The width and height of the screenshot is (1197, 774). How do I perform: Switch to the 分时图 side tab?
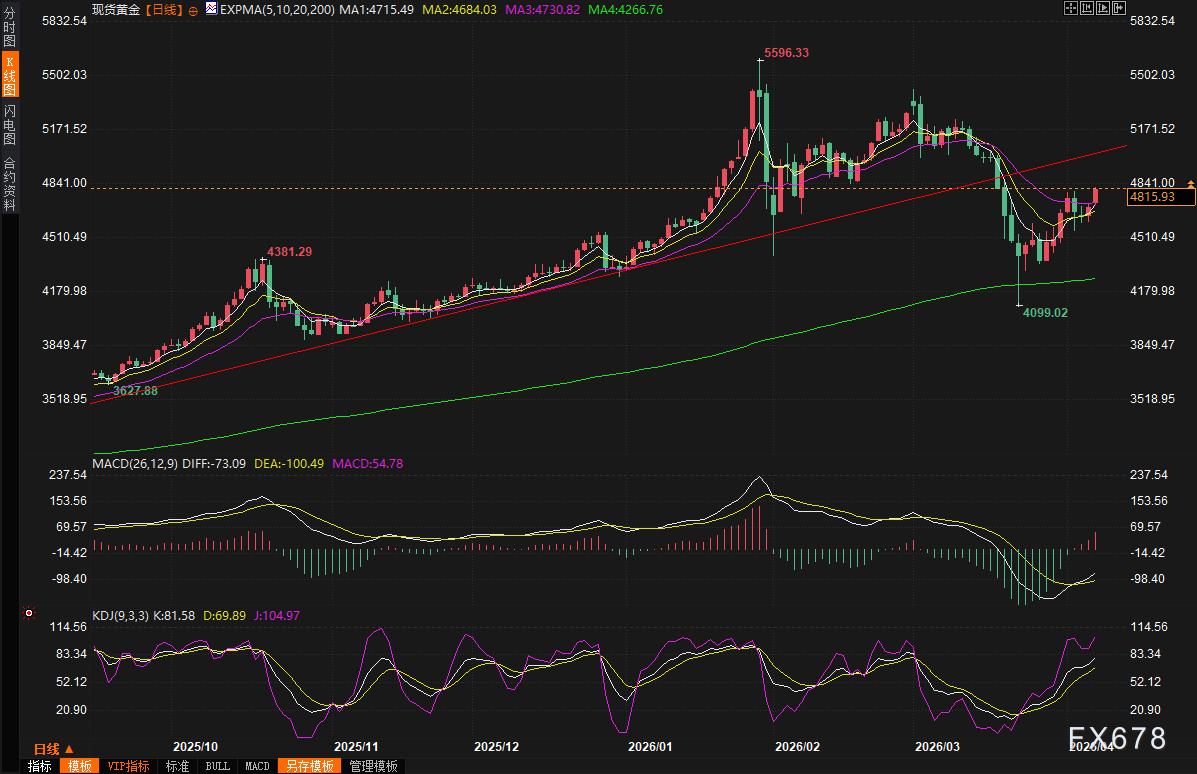tap(9, 27)
